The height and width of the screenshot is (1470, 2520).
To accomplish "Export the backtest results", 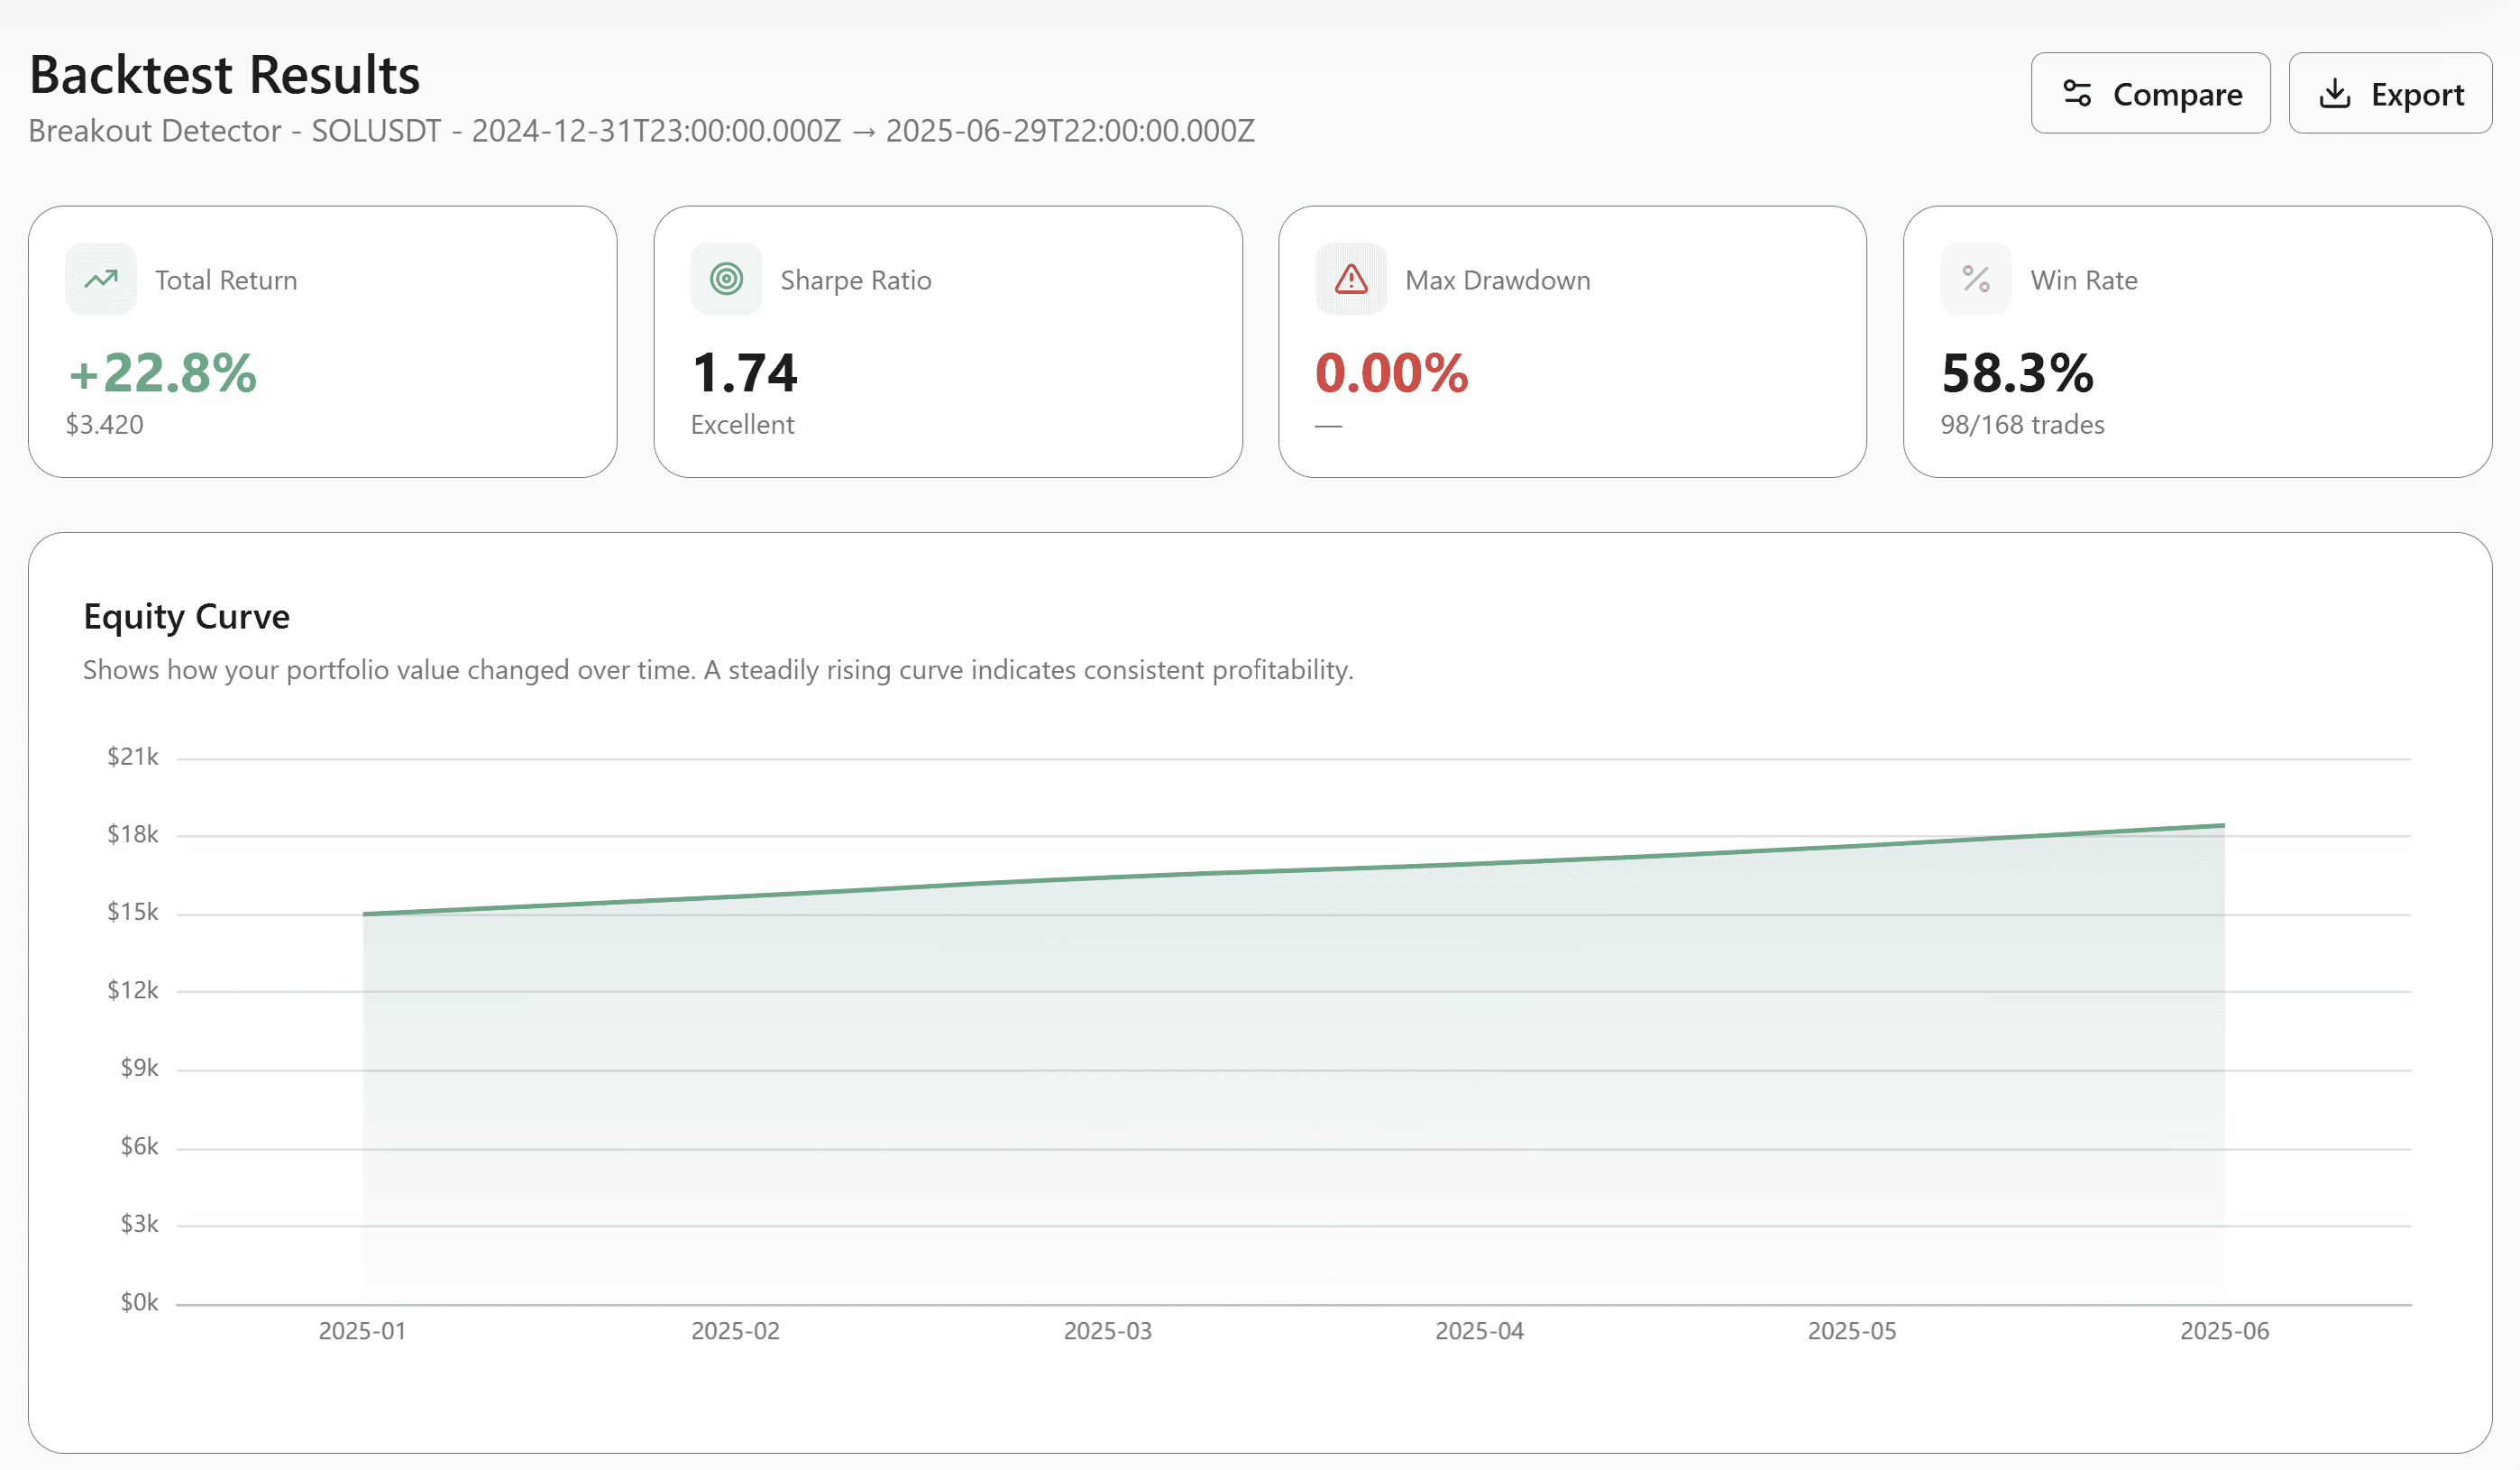I will [2390, 93].
